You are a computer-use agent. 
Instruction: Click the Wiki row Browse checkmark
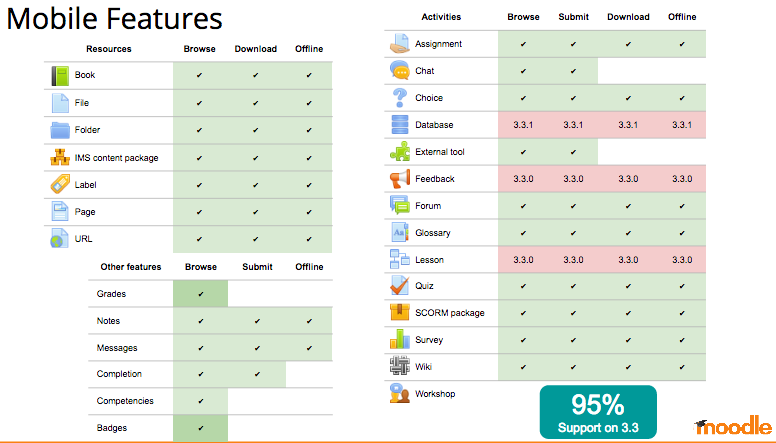(x=523, y=367)
